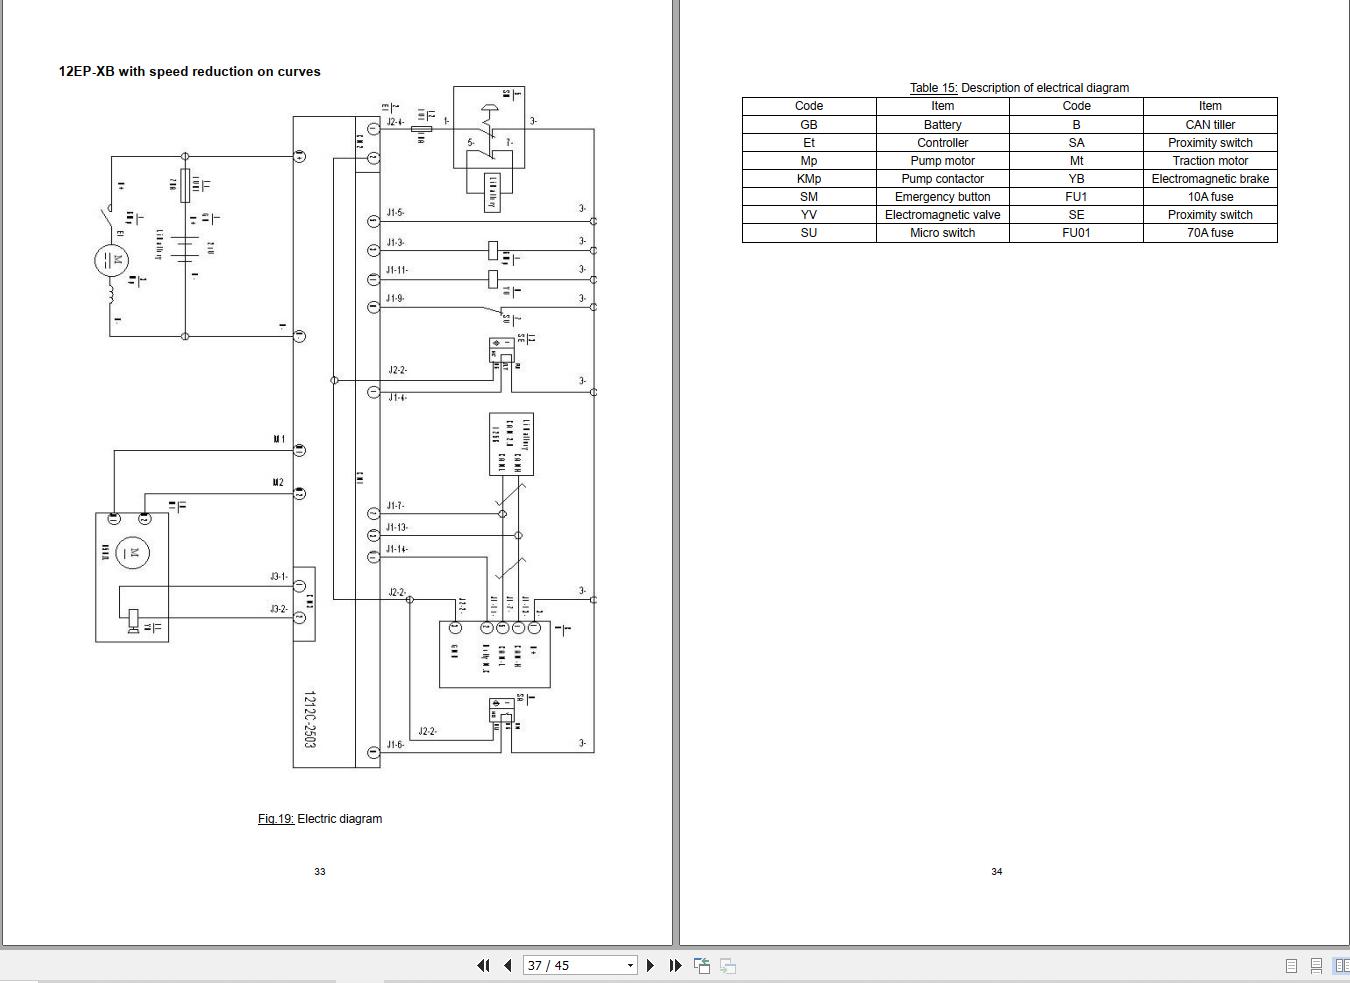
Task: Click the 'Electromagnetic valve' table cell
Action: click(943, 214)
